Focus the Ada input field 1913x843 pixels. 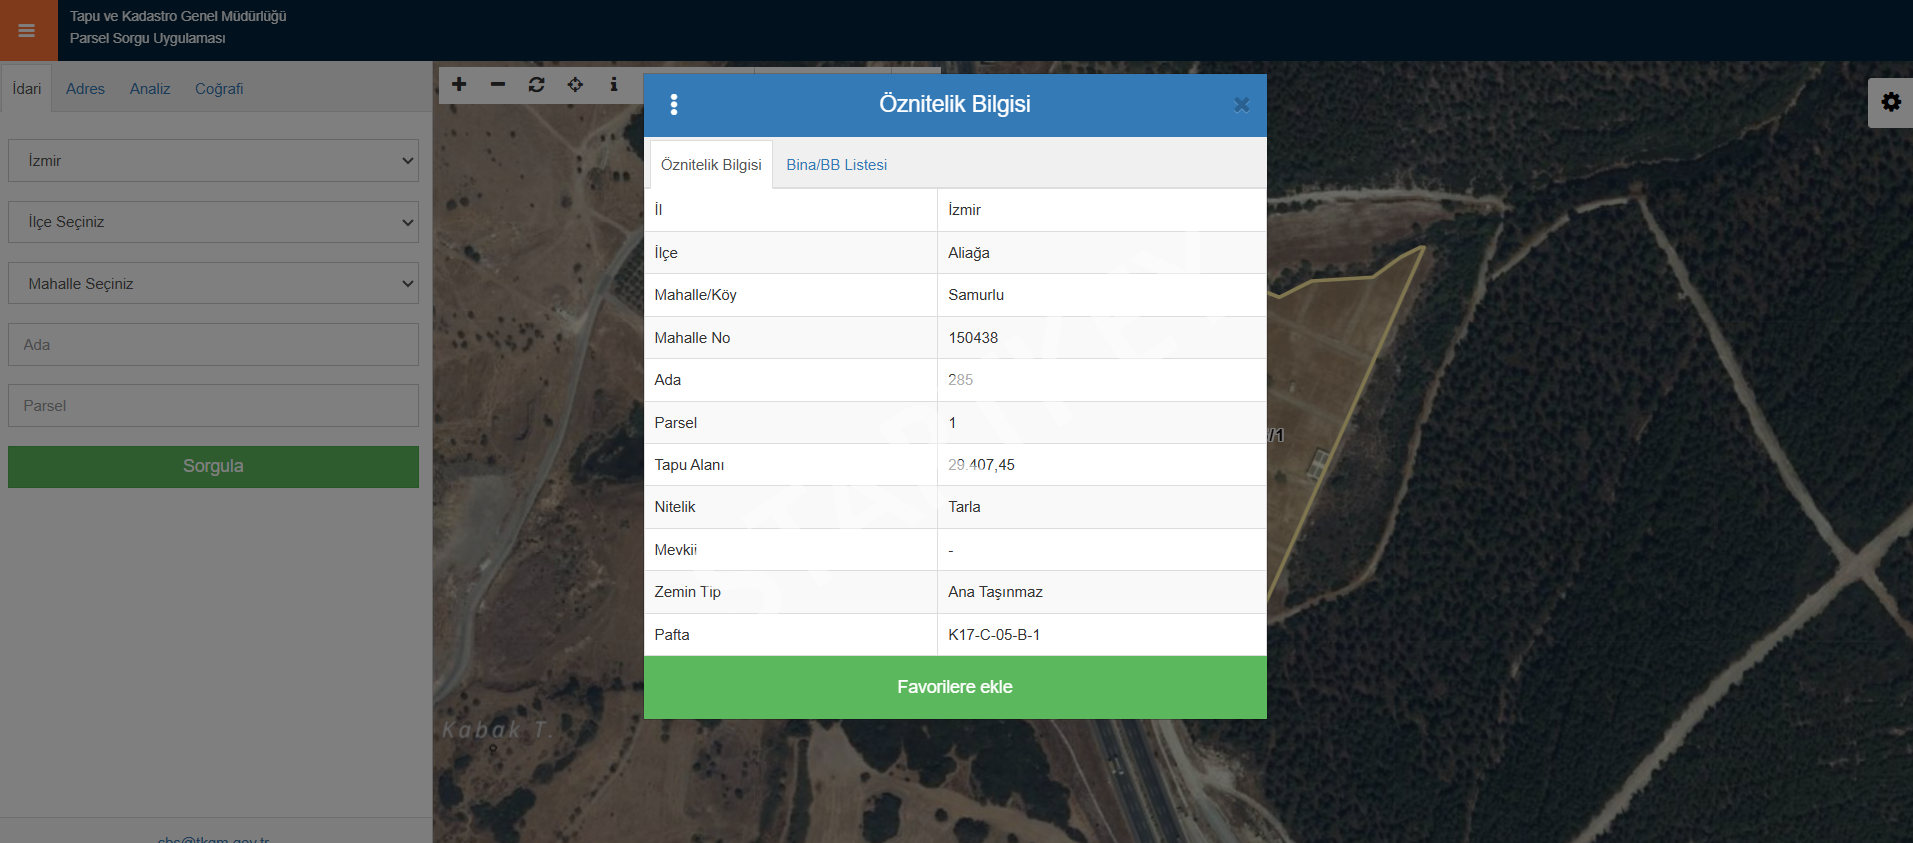(213, 345)
